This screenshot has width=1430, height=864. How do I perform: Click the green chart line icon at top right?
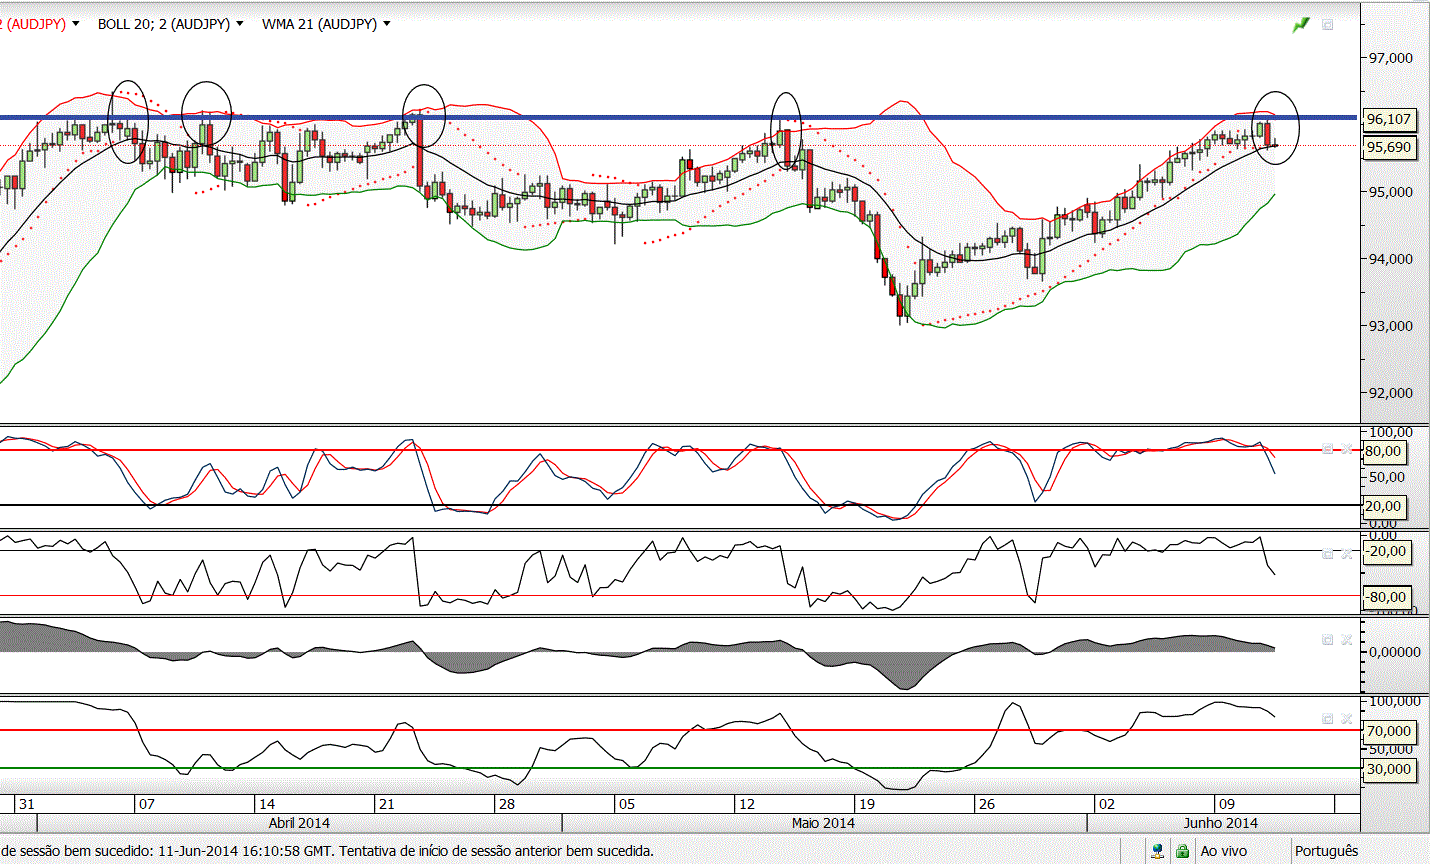pyautogui.click(x=1300, y=24)
